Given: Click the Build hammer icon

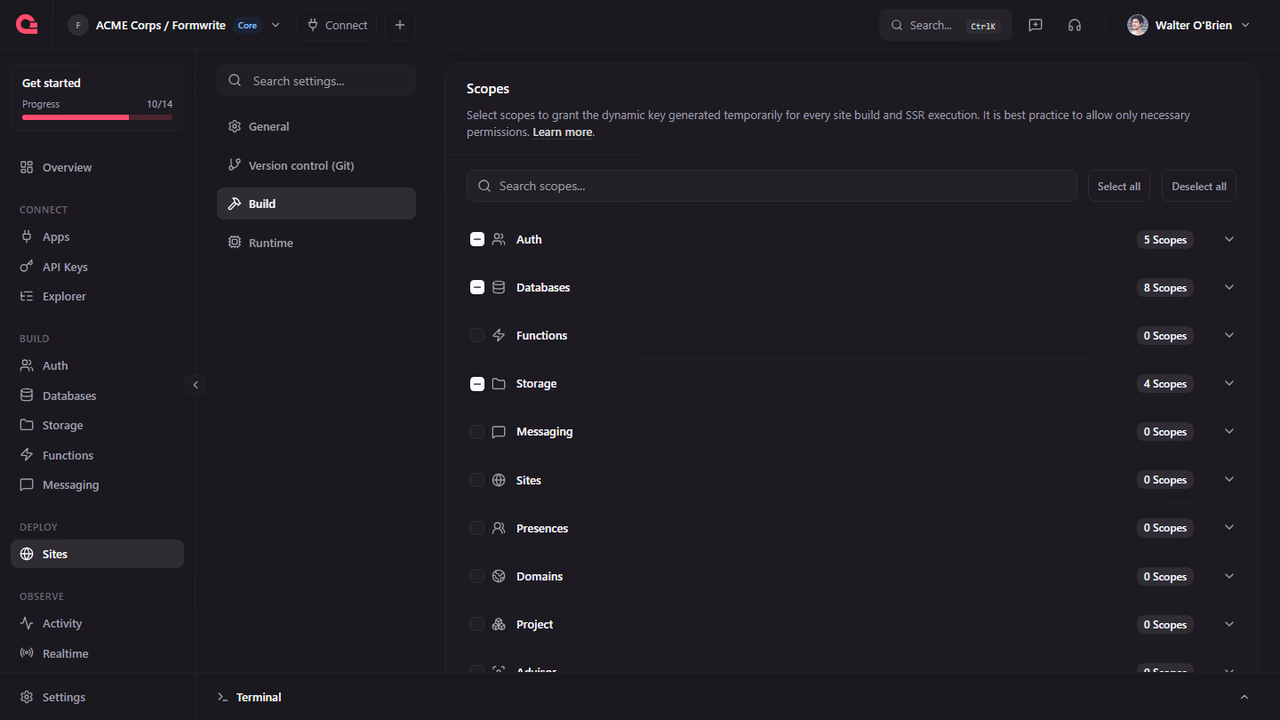Looking at the screenshot, I should pos(235,204).
